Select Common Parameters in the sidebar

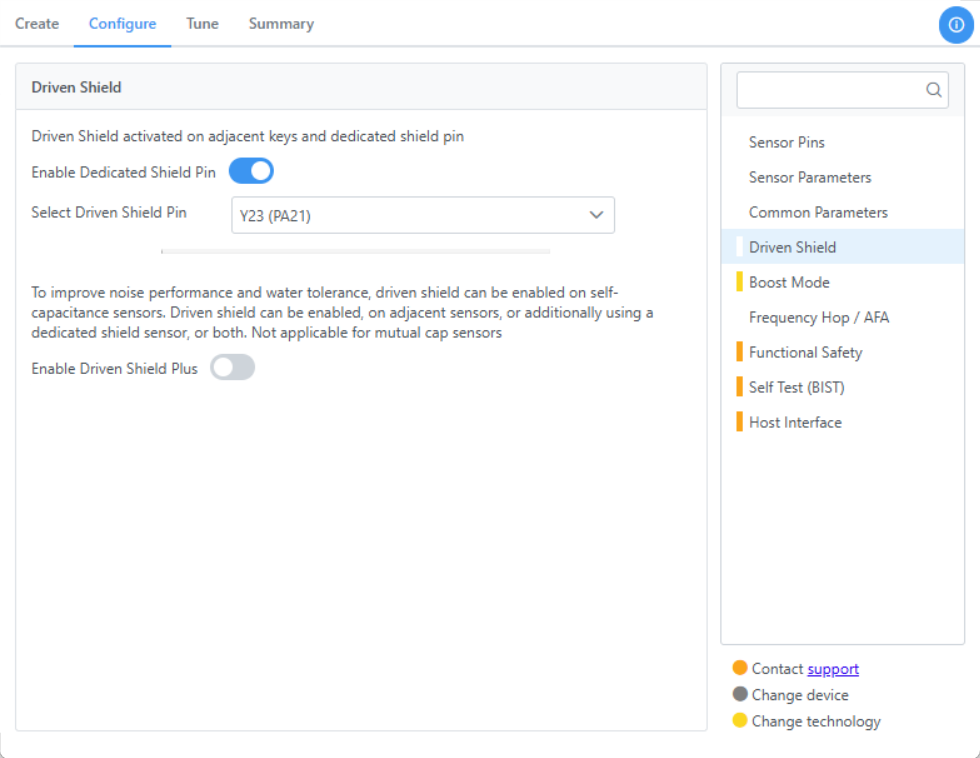coord(842,212)
